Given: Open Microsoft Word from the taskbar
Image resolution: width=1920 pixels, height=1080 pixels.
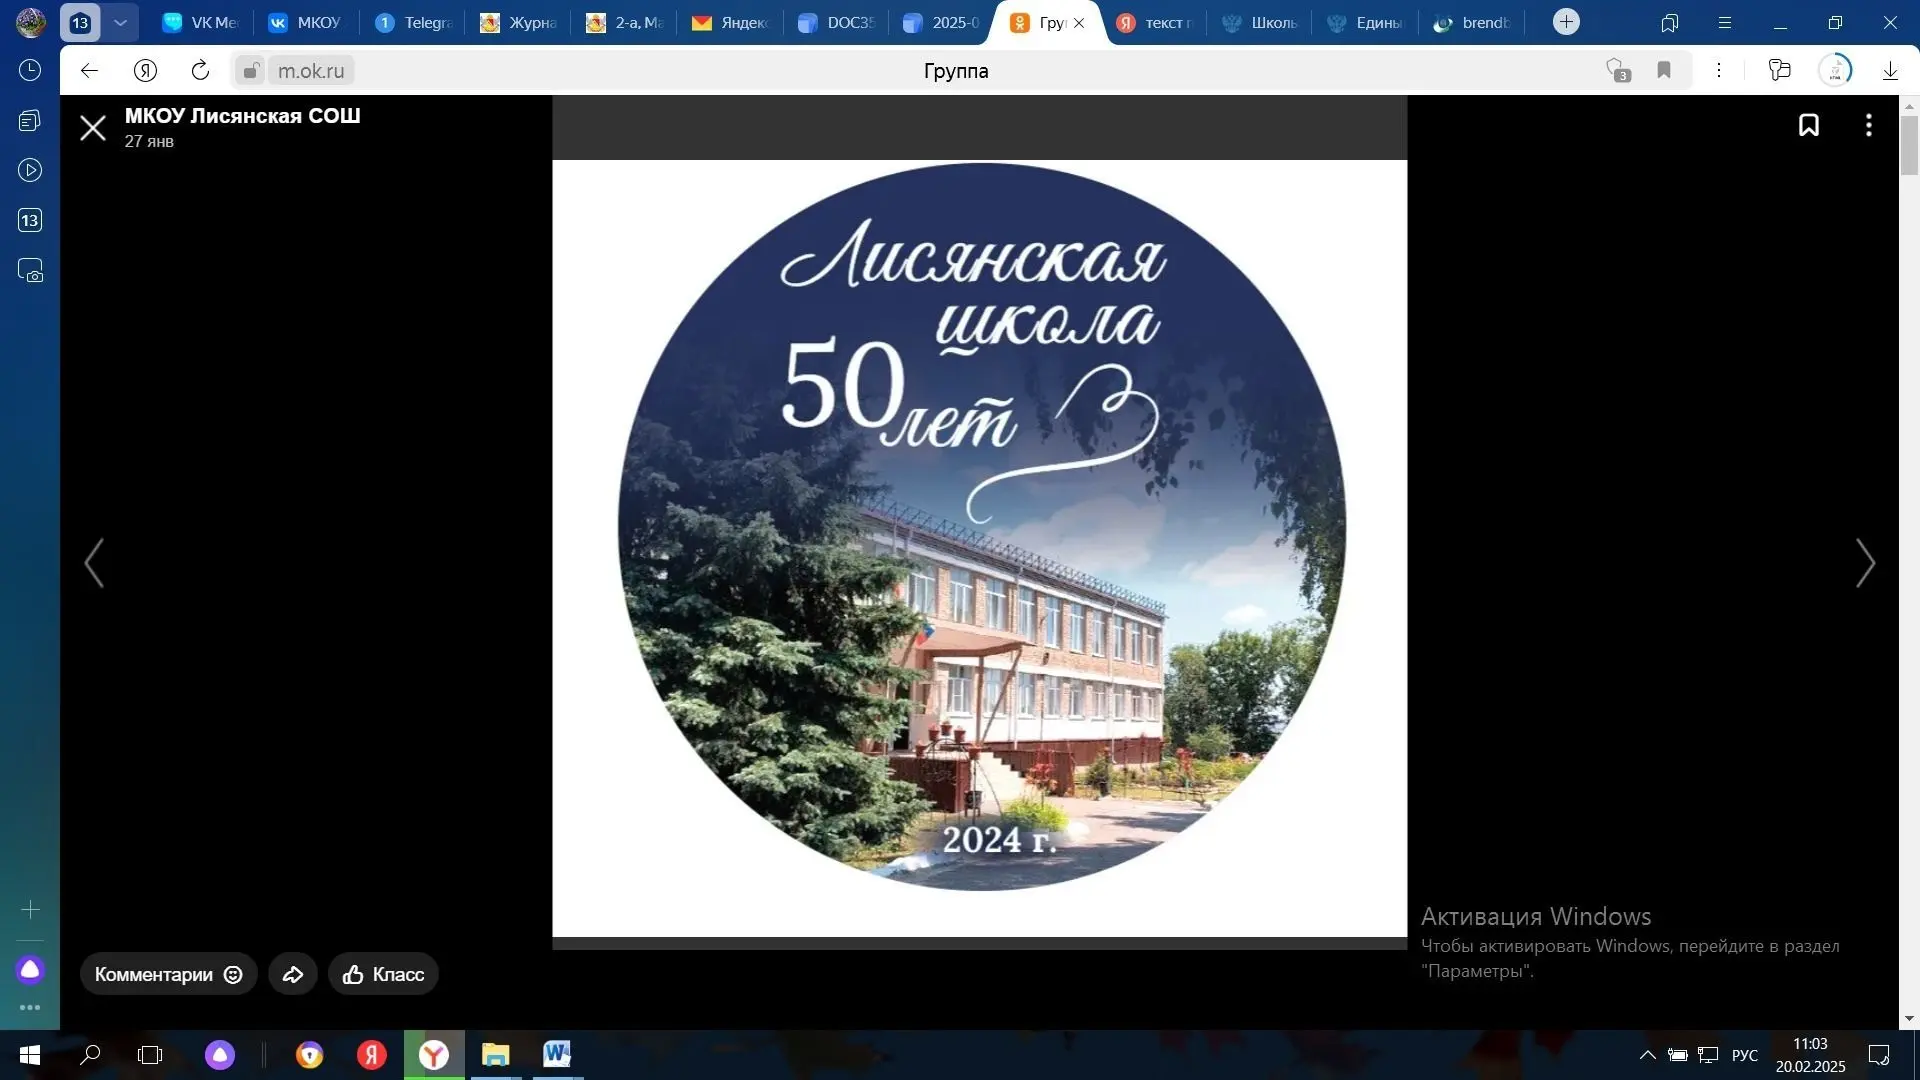Looking at the screenshot, I should [x=557, y=1054].
